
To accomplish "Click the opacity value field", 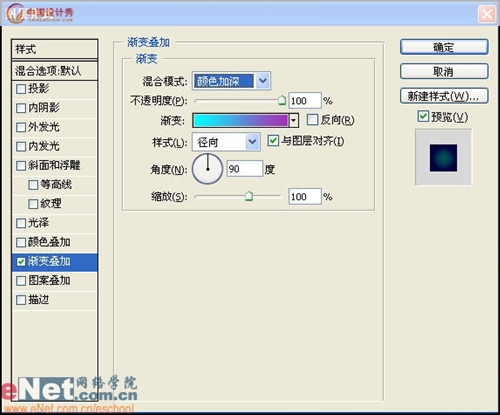I will click(305, 101).
